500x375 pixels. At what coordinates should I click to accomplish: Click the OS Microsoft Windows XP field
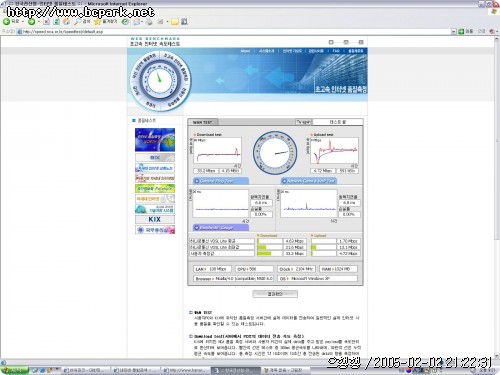pyautogui.click(x=317, y=278)
